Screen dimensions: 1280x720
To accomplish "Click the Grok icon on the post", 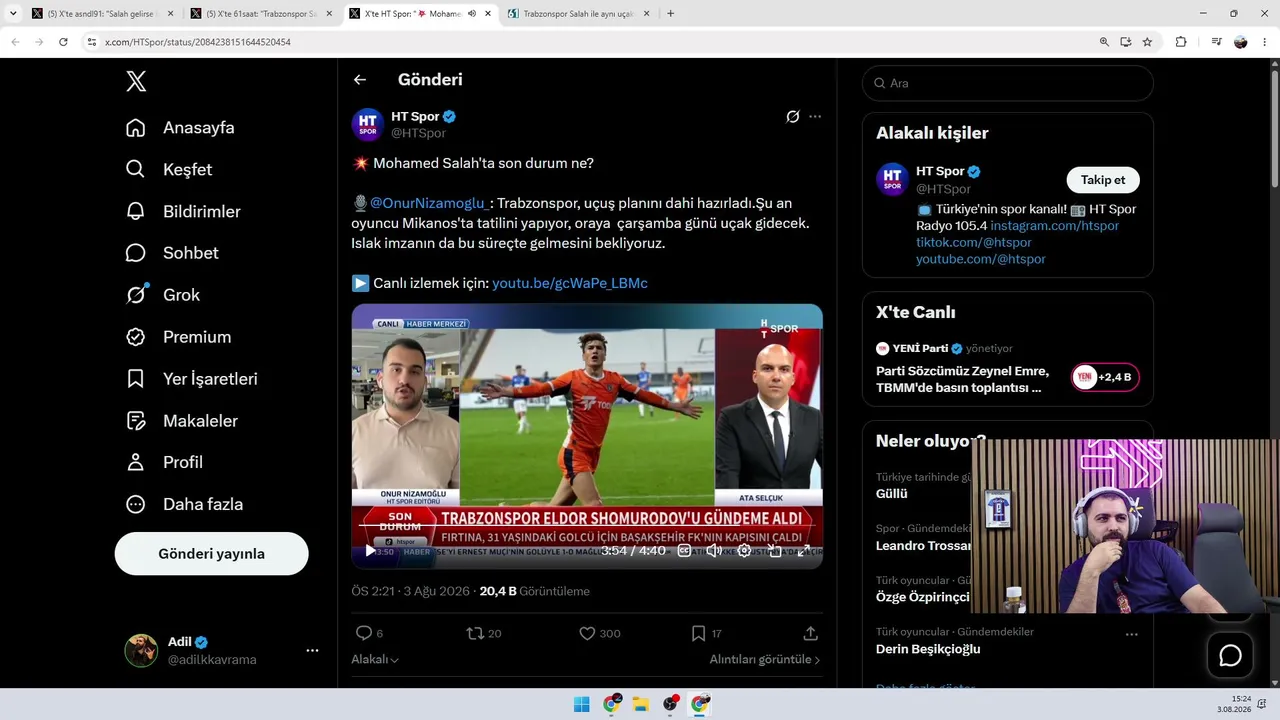I will coord(793,117).
